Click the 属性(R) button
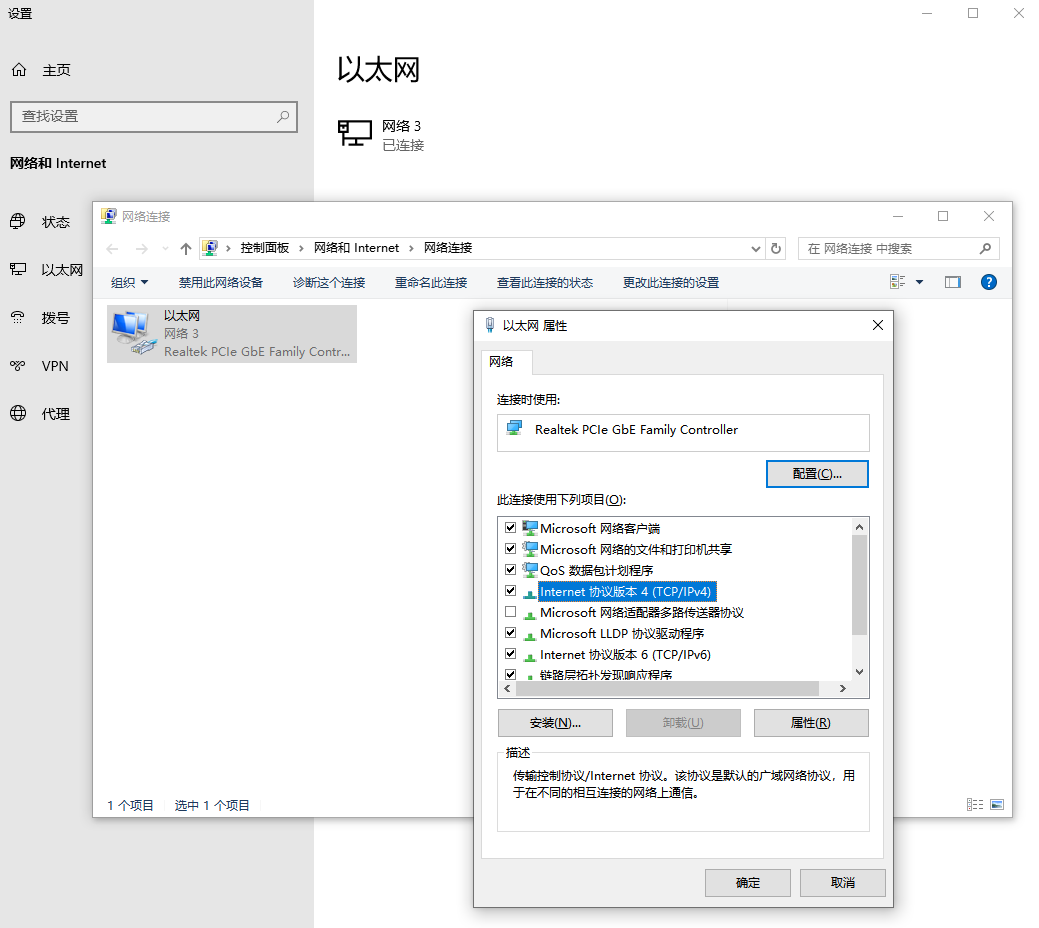 click(810, 723)
